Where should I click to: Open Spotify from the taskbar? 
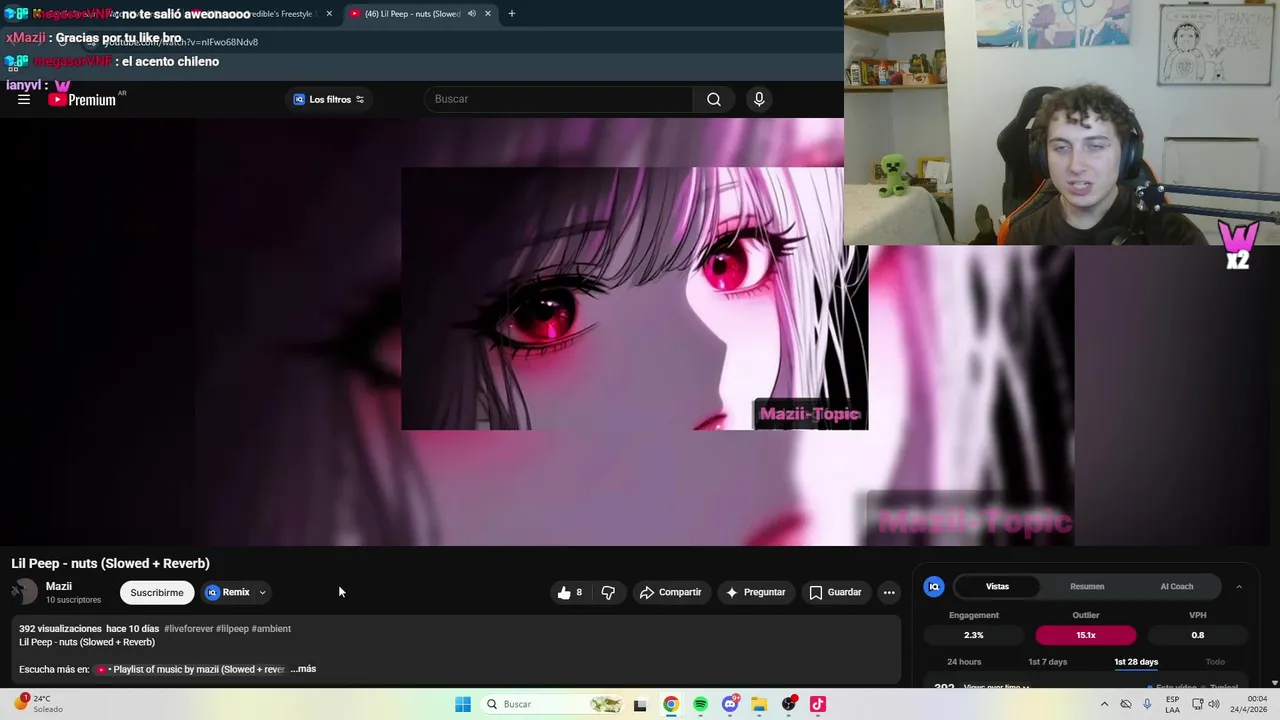[700, 704]
